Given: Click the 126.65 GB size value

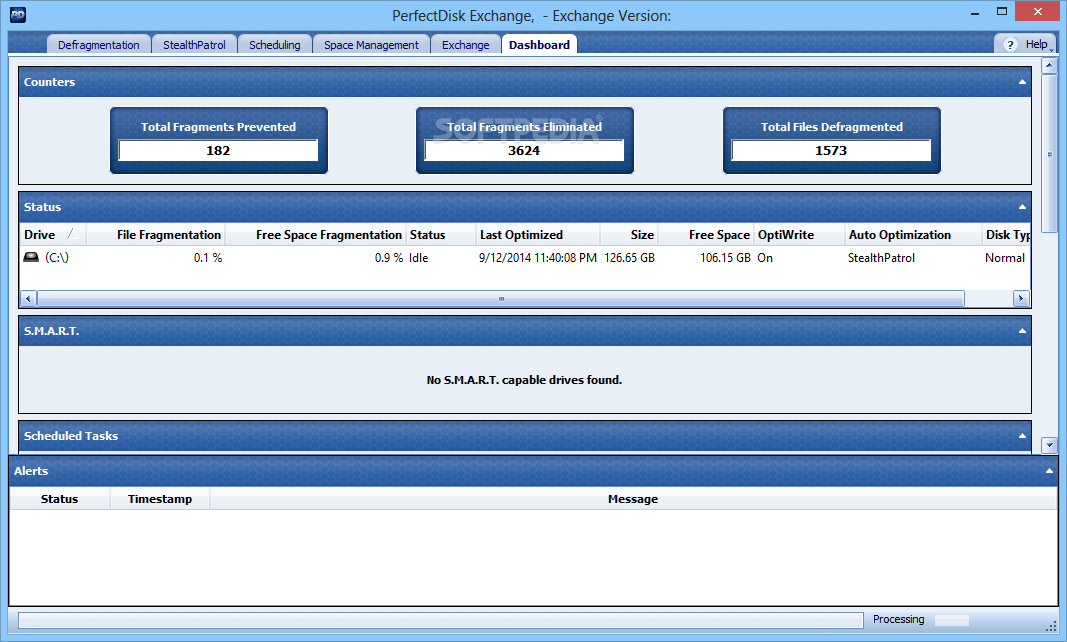Looking at the screenshot, I should (629, 257).
